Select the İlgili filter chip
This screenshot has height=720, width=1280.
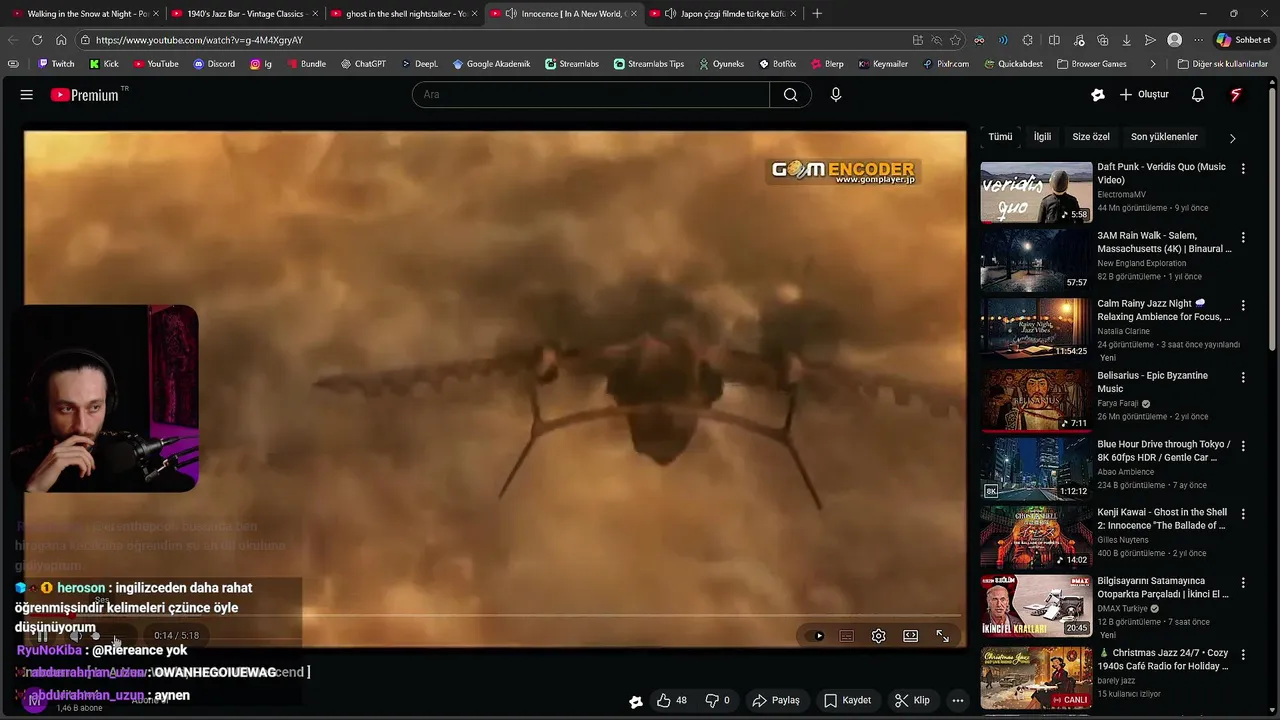pyautogui.click(x=1042, y=137)
